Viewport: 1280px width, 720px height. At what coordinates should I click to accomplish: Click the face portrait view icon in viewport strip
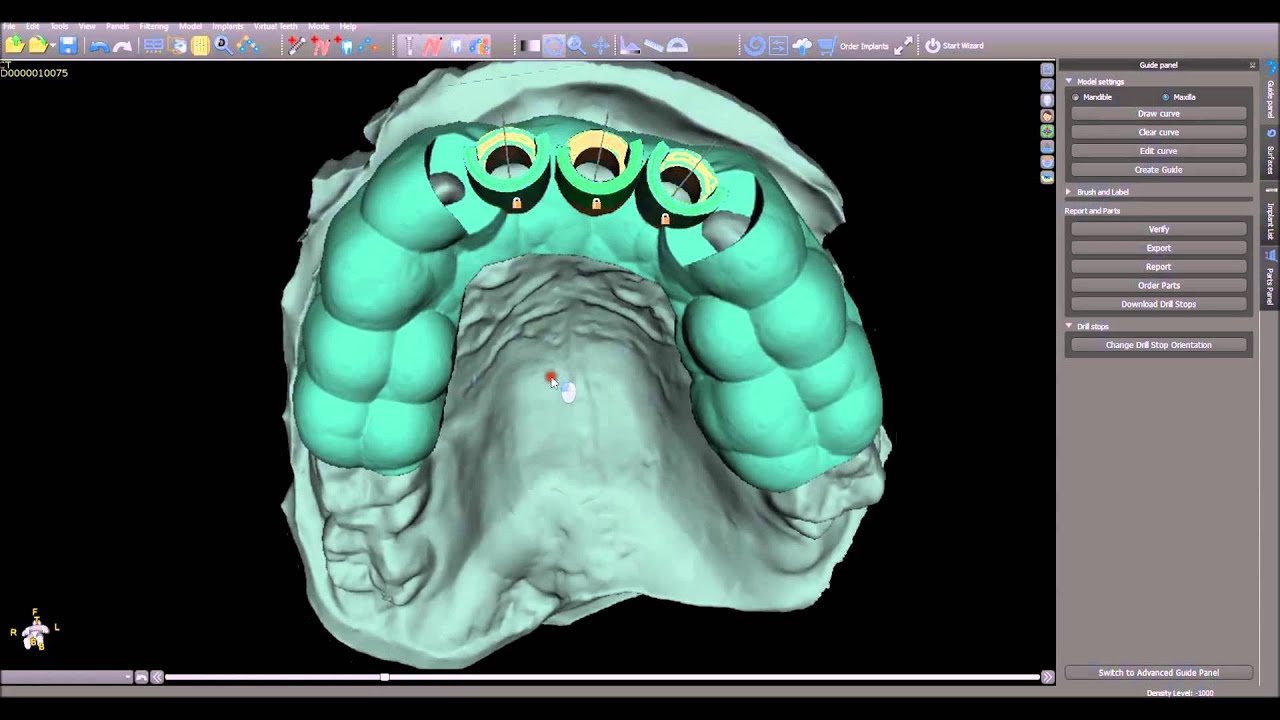coord(1047,115)
